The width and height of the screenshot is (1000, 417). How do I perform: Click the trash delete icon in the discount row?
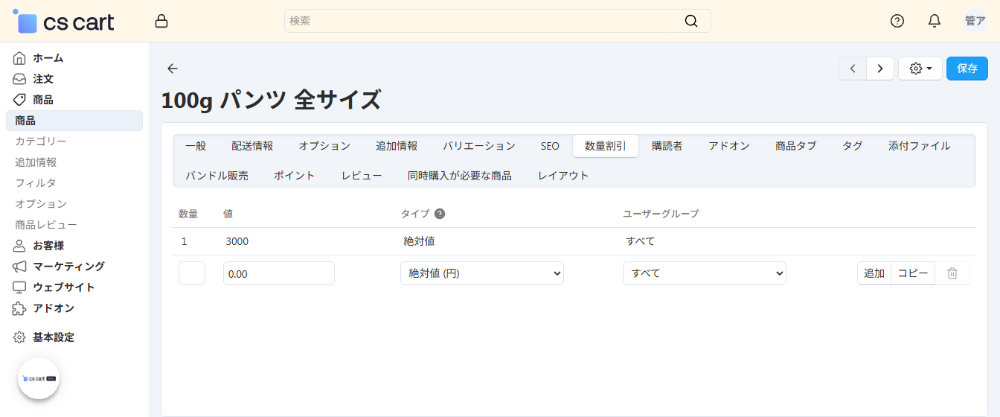tap(952, 273)
